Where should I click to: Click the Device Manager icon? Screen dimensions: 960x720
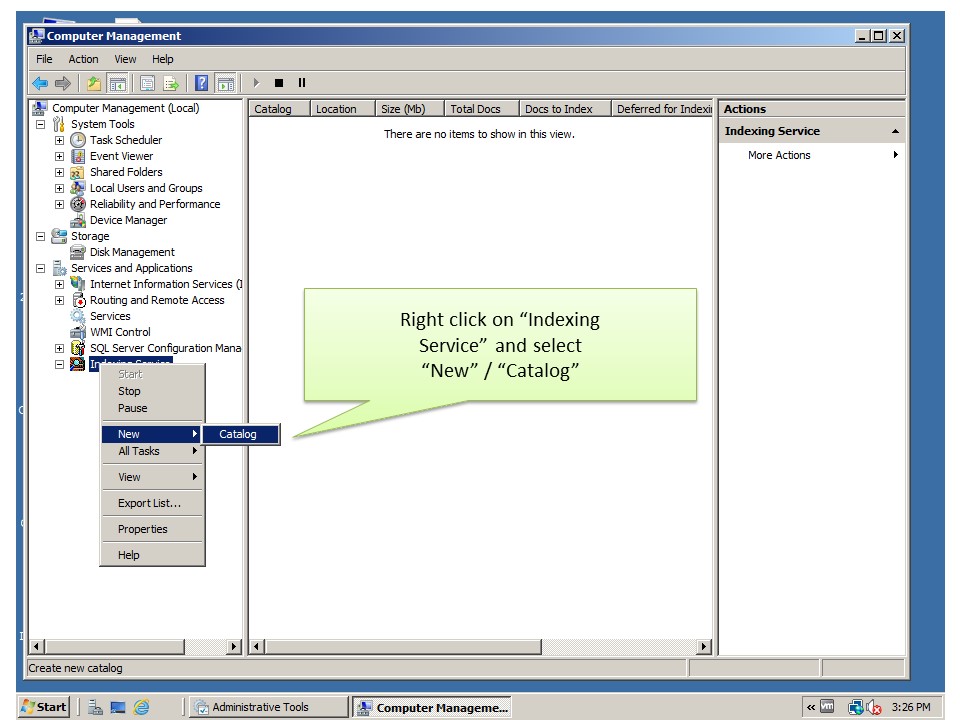click(78, 220)
